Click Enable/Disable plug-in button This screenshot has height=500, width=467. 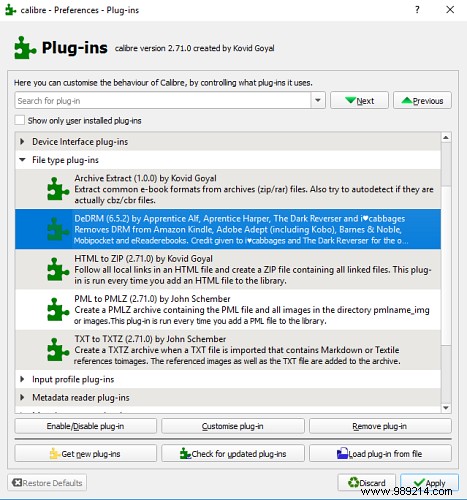coord(86,426)
